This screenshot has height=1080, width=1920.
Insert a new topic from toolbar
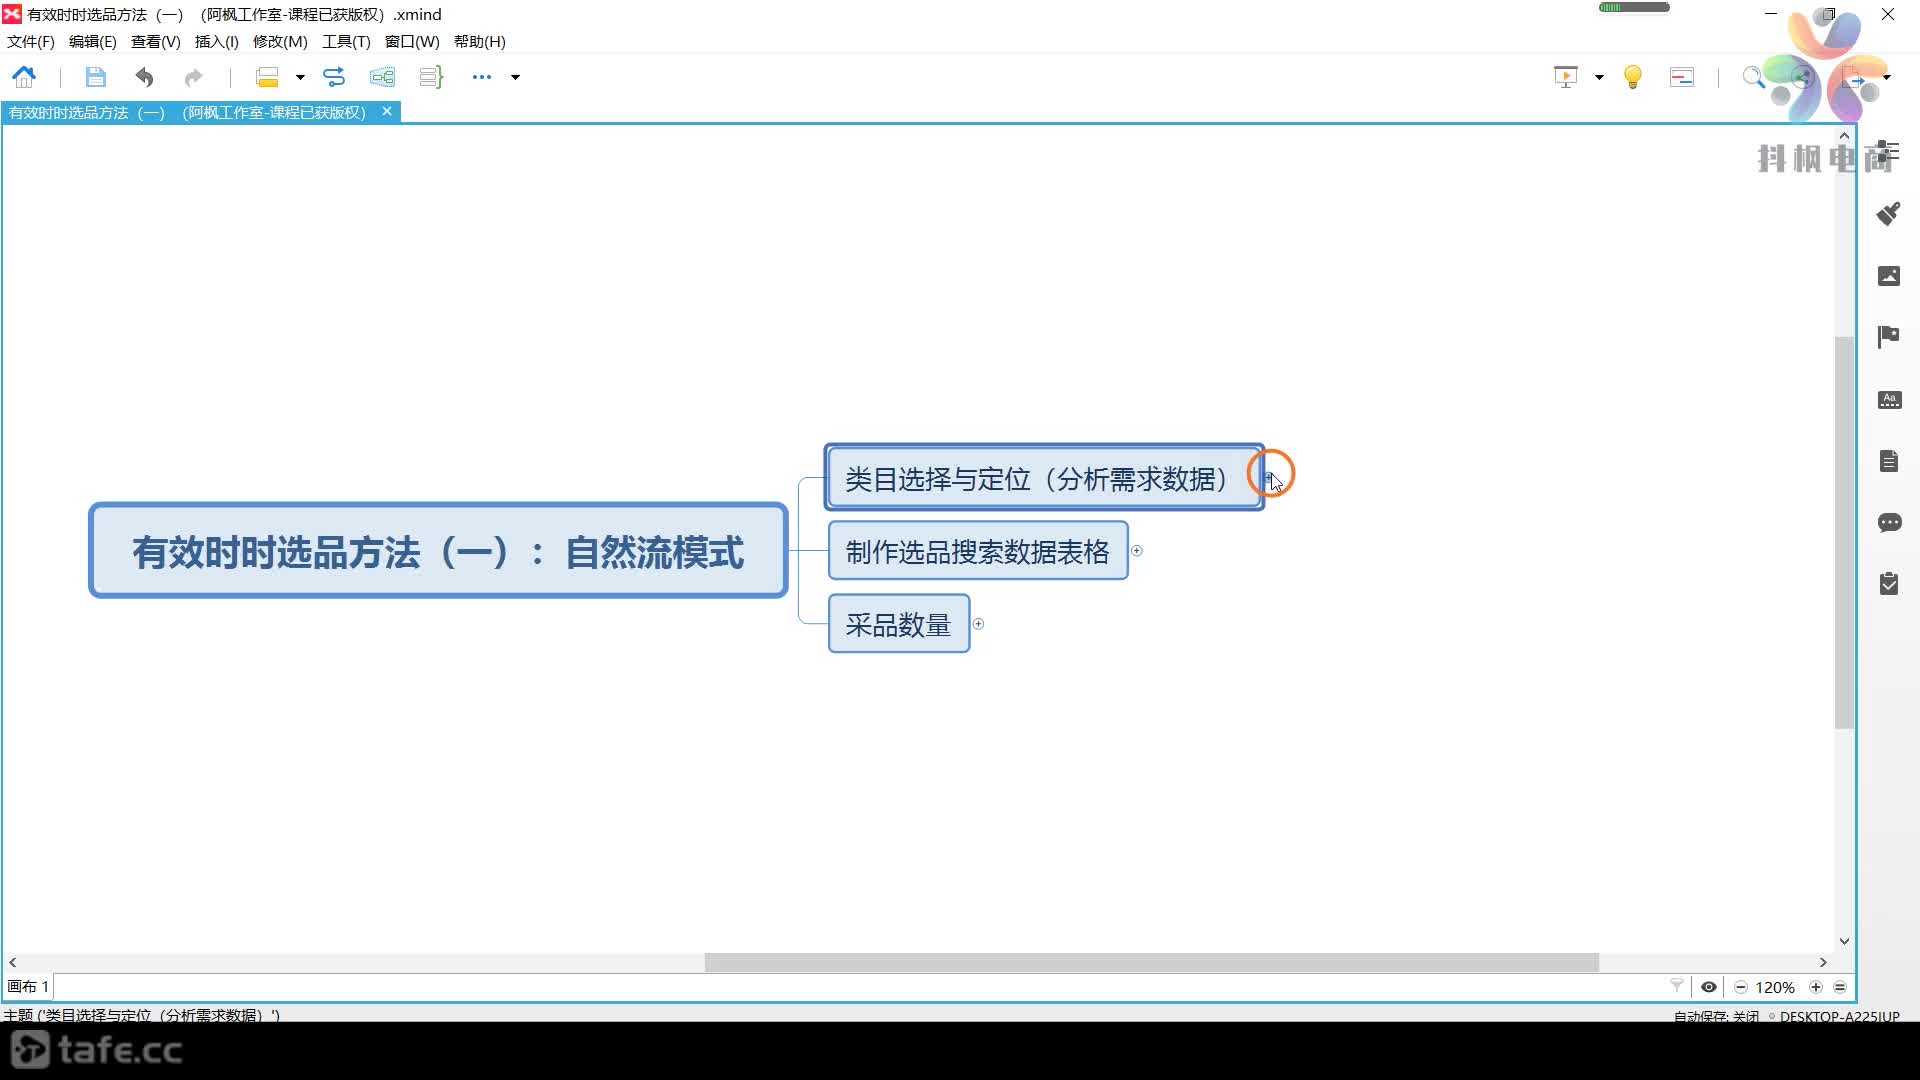pyautogui.click(x=267, y=77)
